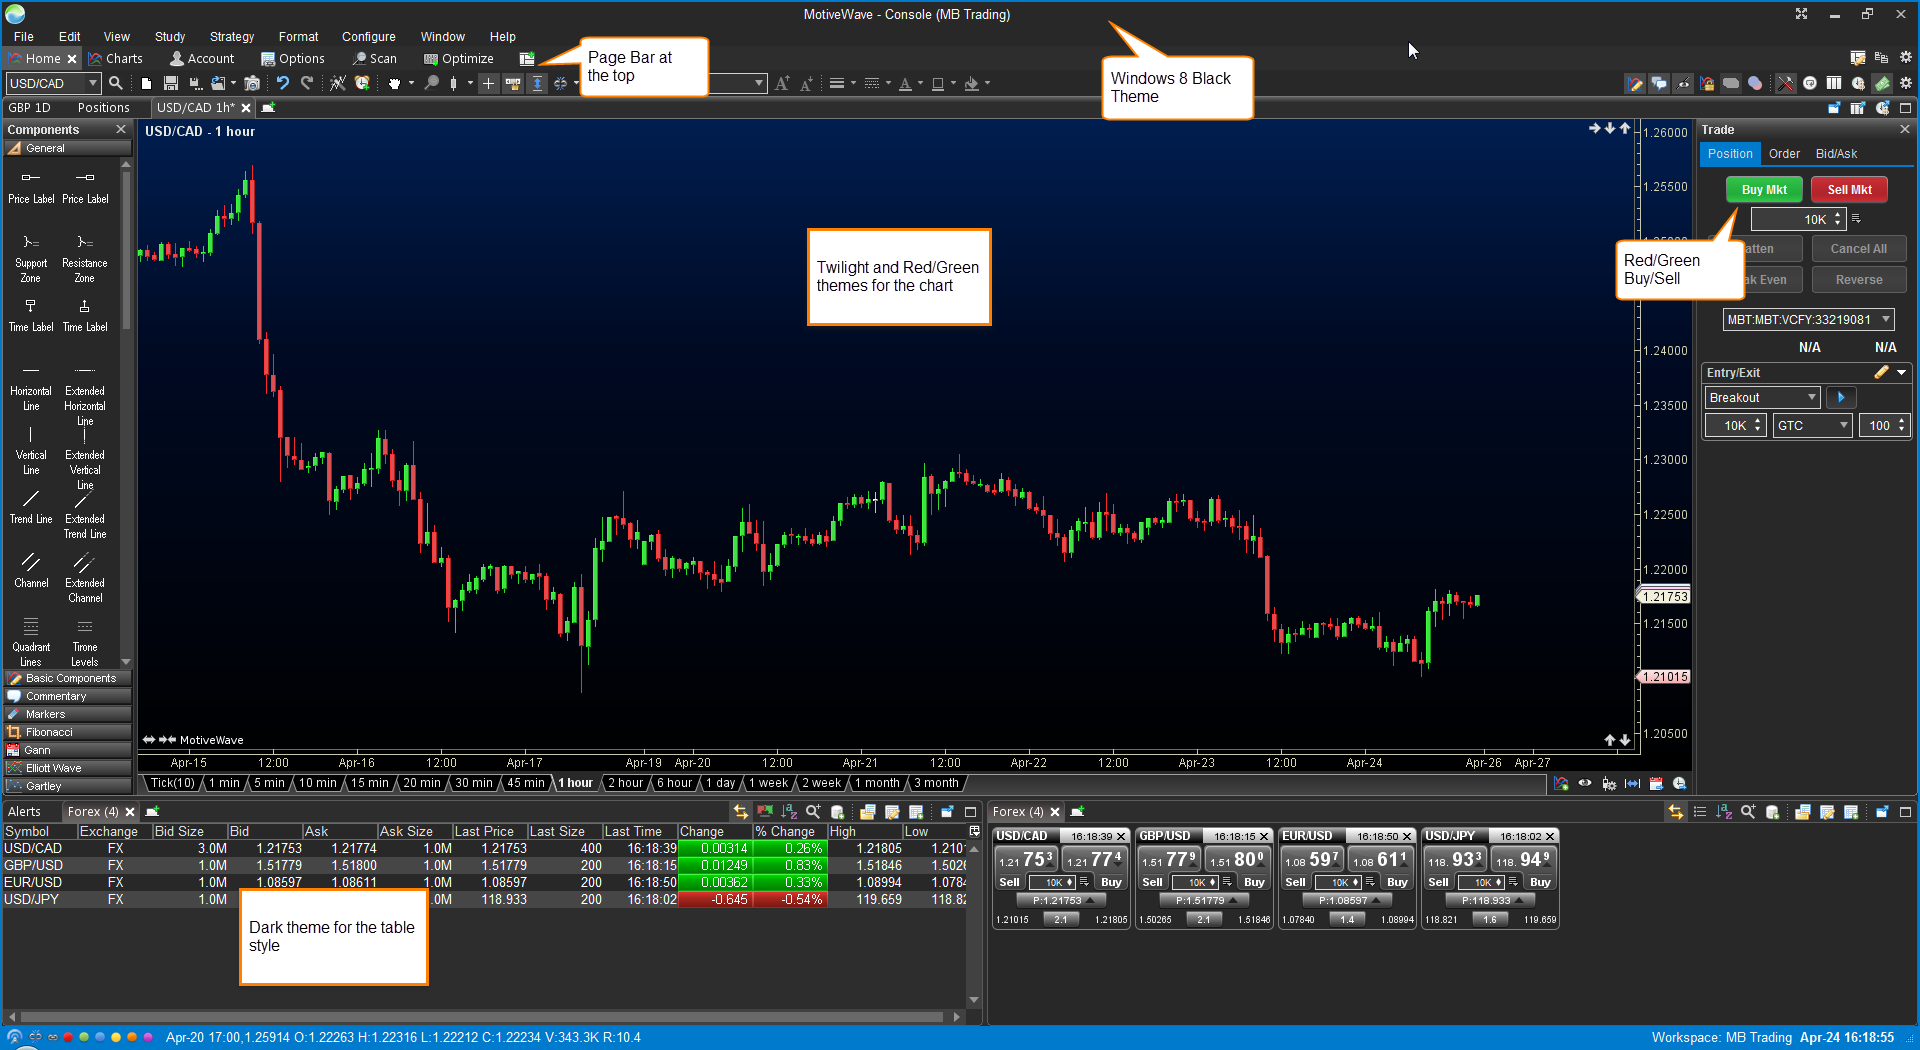The width and height of the screenshot is (1920, 1050).
Task: Click Buy on the GBP/USD trade tile
Action: (x=1254, y=882)
